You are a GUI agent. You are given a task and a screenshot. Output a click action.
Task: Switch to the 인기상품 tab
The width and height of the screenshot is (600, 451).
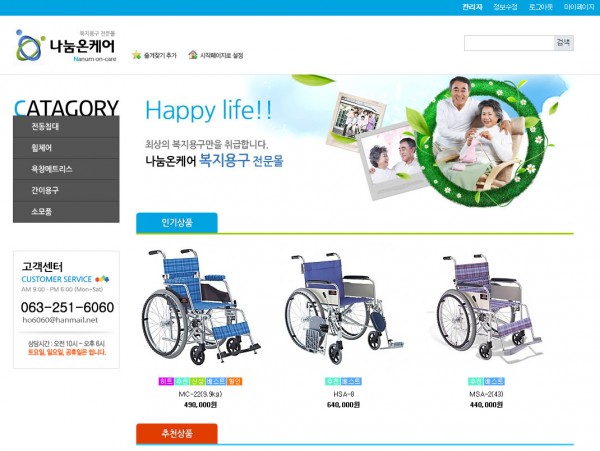click(177, 223)
